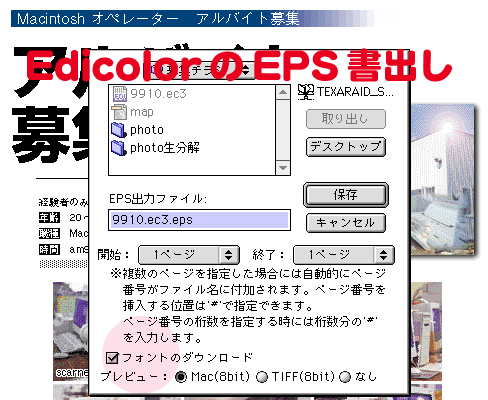The image size is (488, 400).
Task: Click the building photo in the document behind
Action: [442, 180]
